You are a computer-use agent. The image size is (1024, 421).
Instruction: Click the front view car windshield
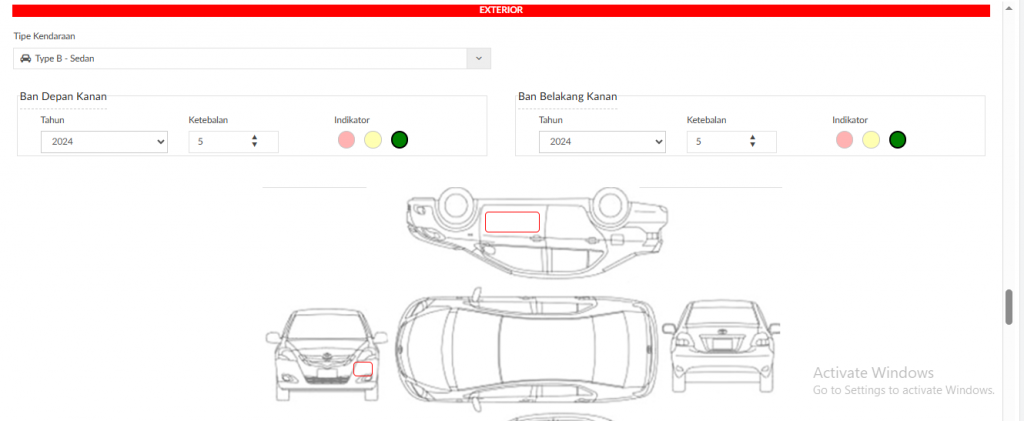pos(325,328)
